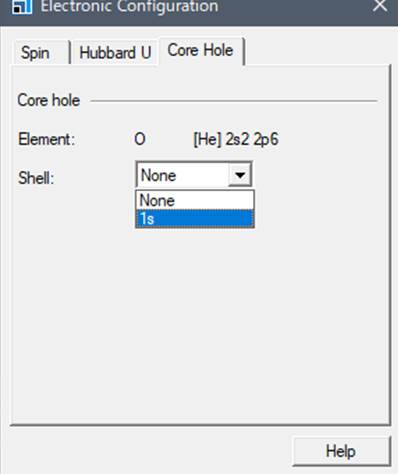This screenshot has height=474, width=398.
Task: Select the Core Hole tab
Action: pos(201,51)
